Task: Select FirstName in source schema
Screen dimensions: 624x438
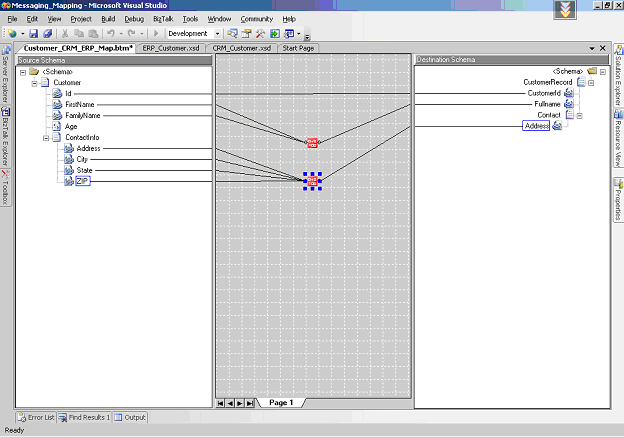Action: coord(80,105)
